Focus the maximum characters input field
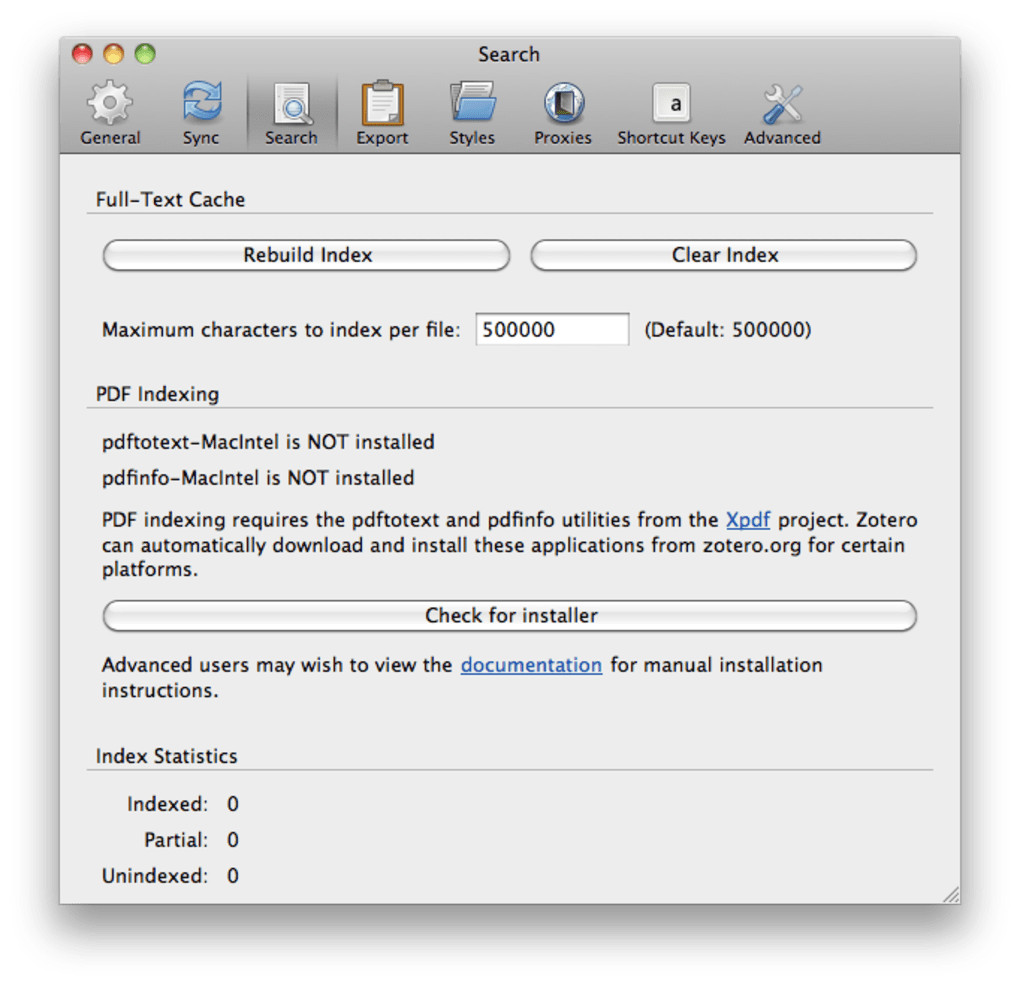 tap(552, 329)
